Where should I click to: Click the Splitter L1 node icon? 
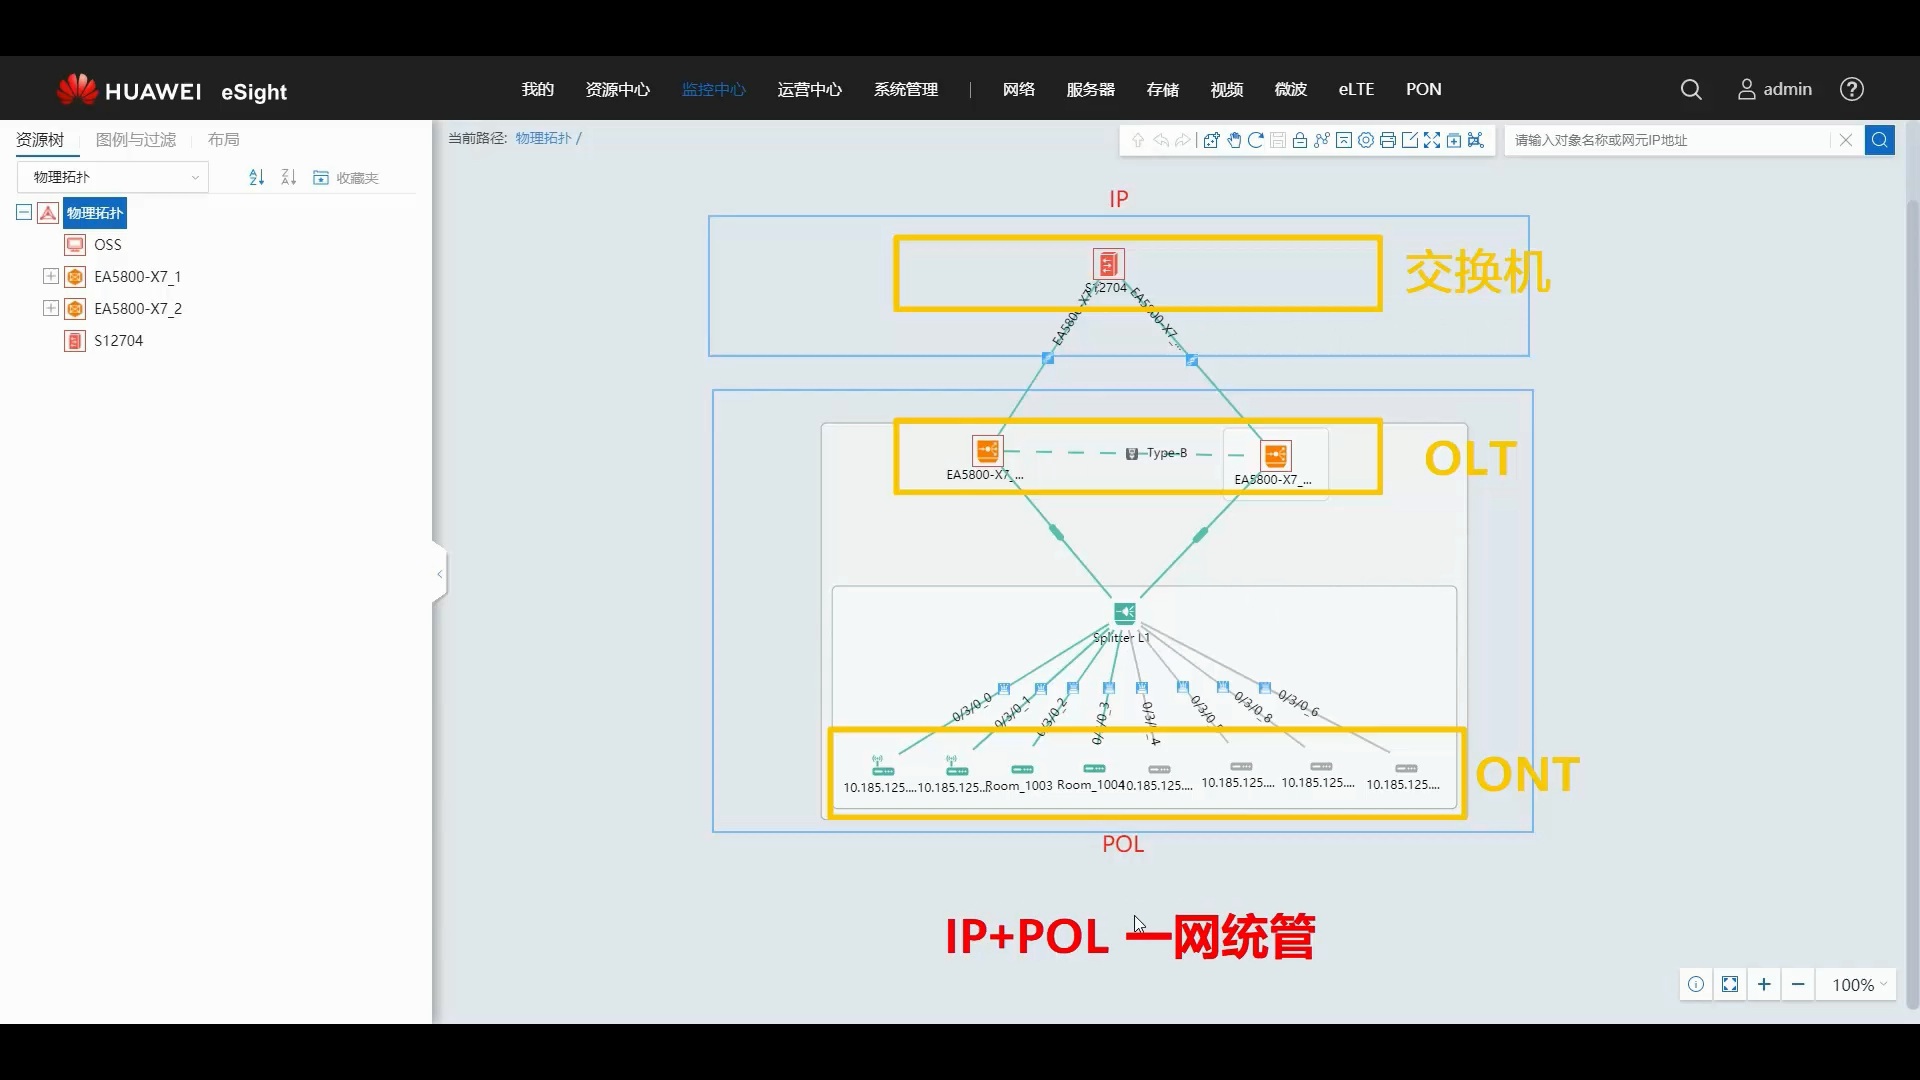(x=1124, y=612)
